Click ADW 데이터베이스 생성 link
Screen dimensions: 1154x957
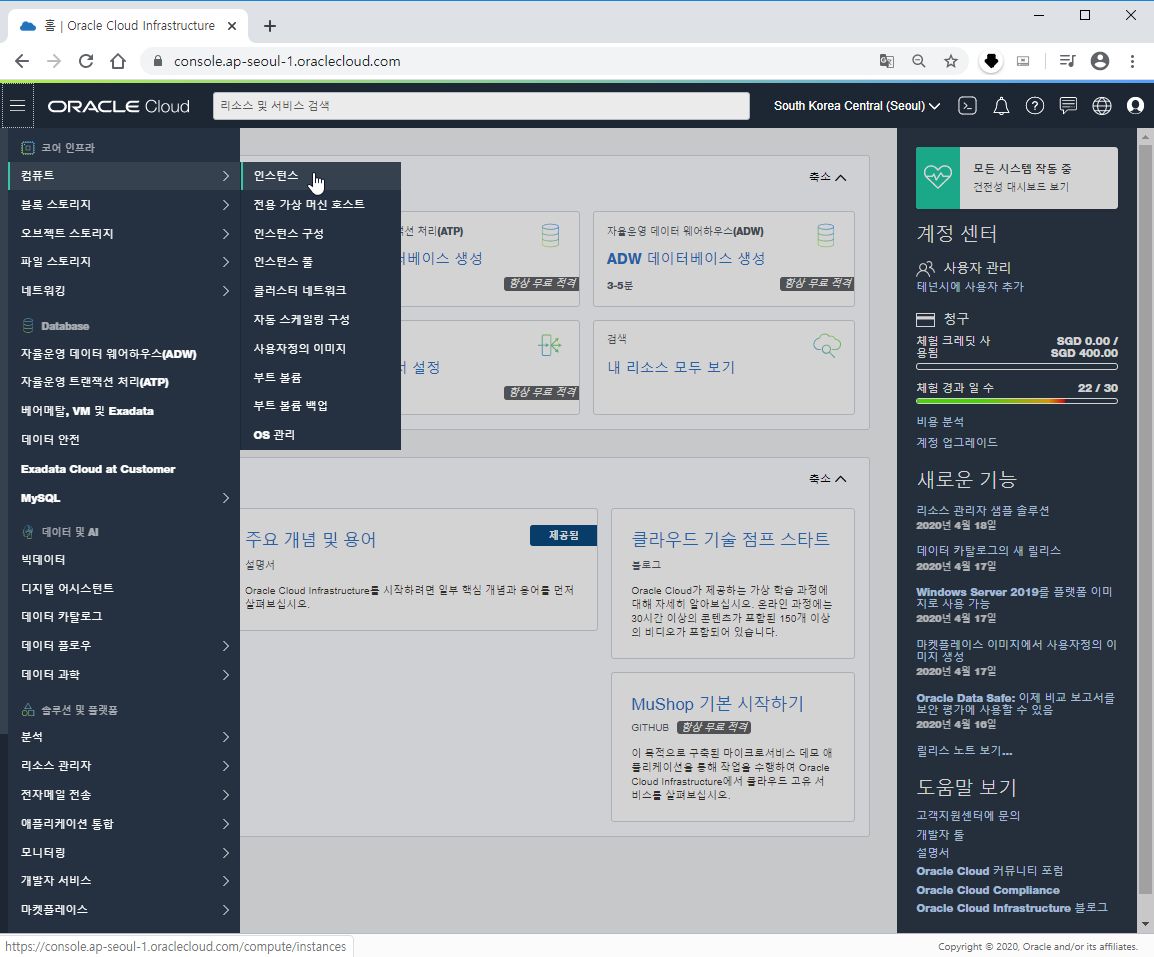click(686, 258)
